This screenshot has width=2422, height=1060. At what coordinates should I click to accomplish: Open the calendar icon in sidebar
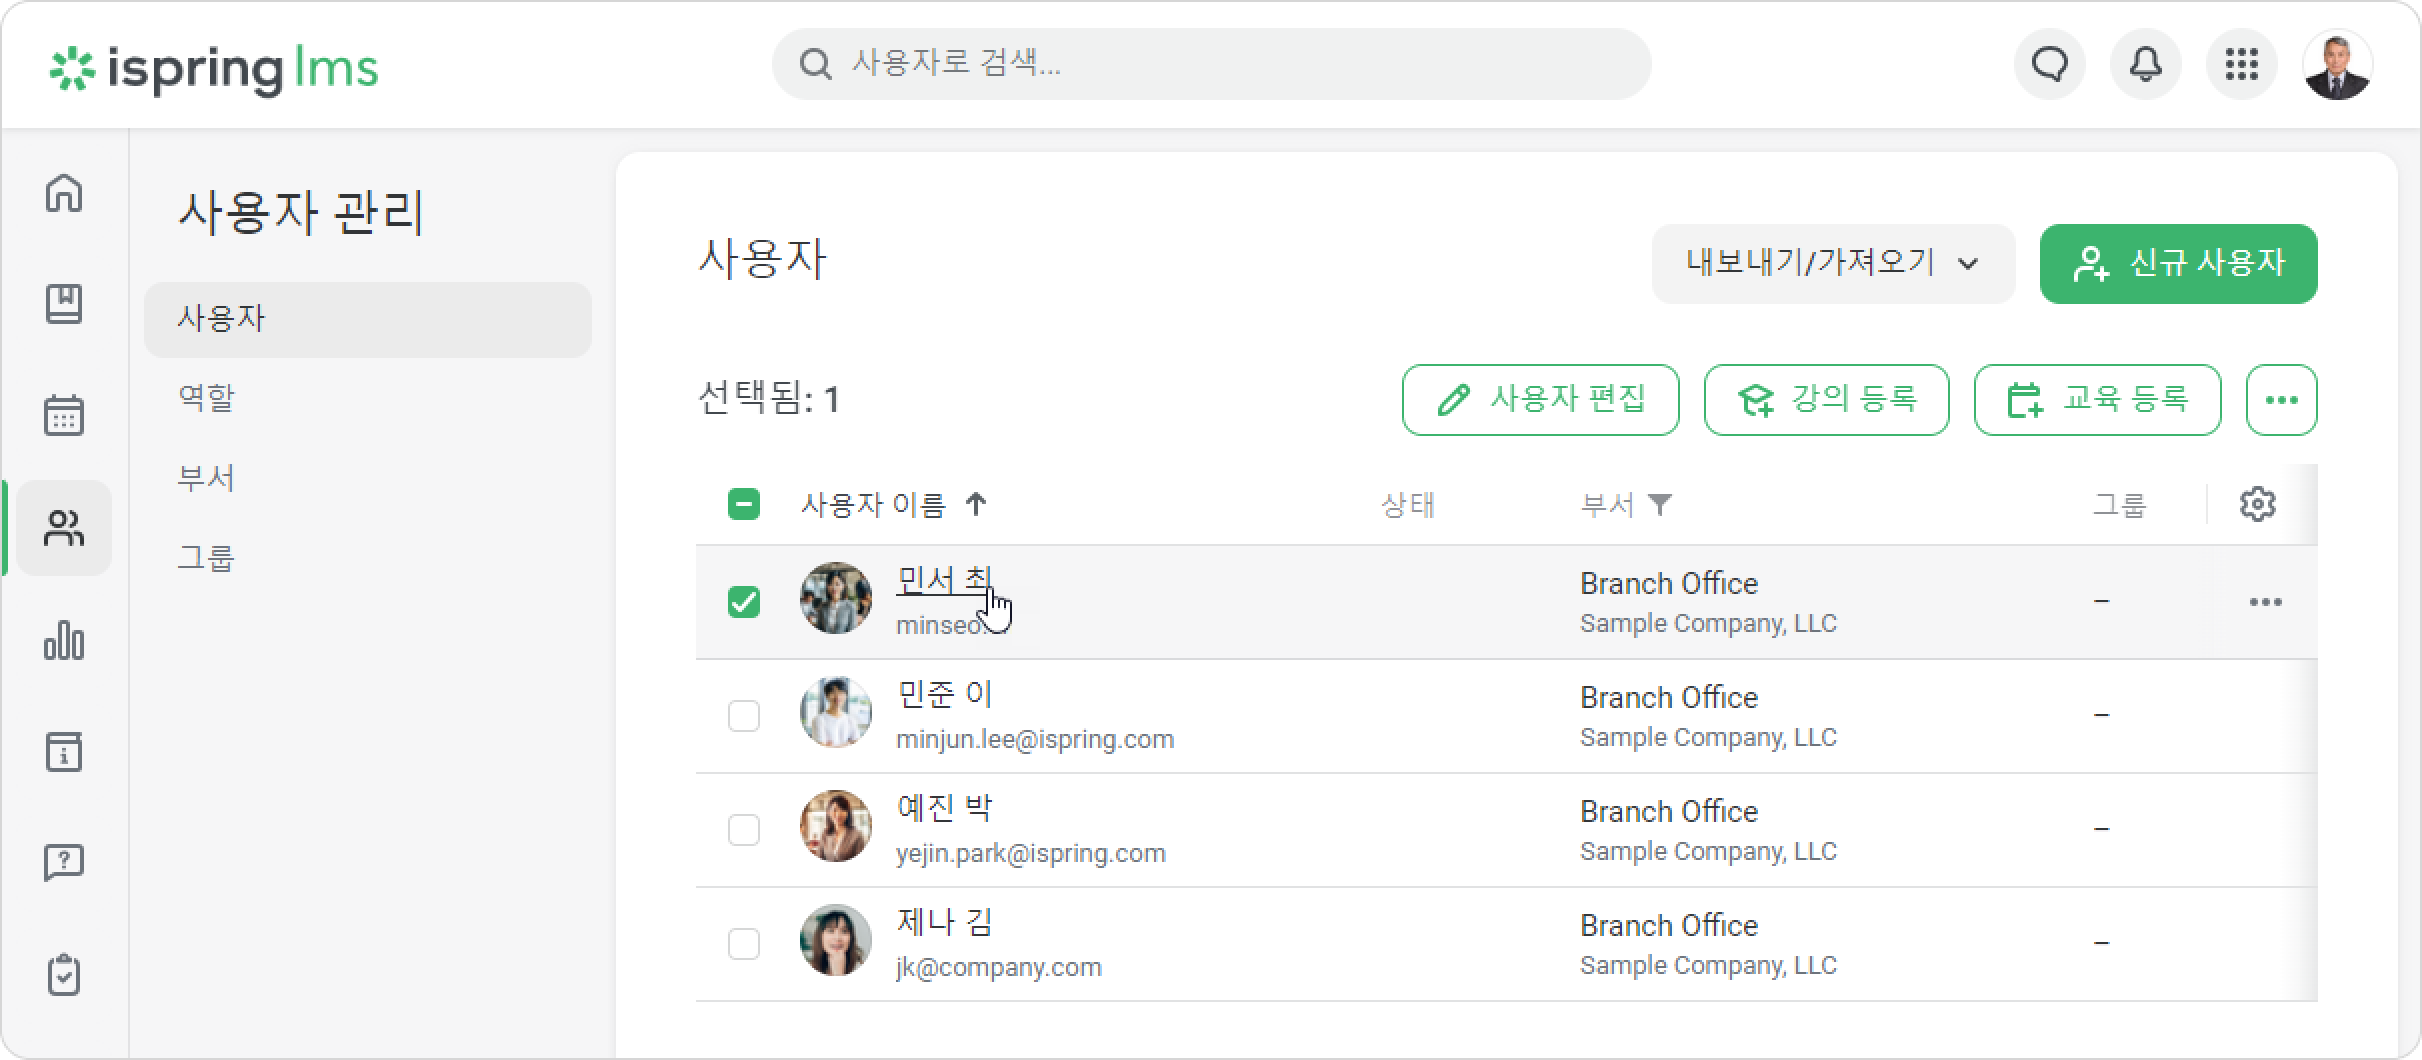click(64, 415)
